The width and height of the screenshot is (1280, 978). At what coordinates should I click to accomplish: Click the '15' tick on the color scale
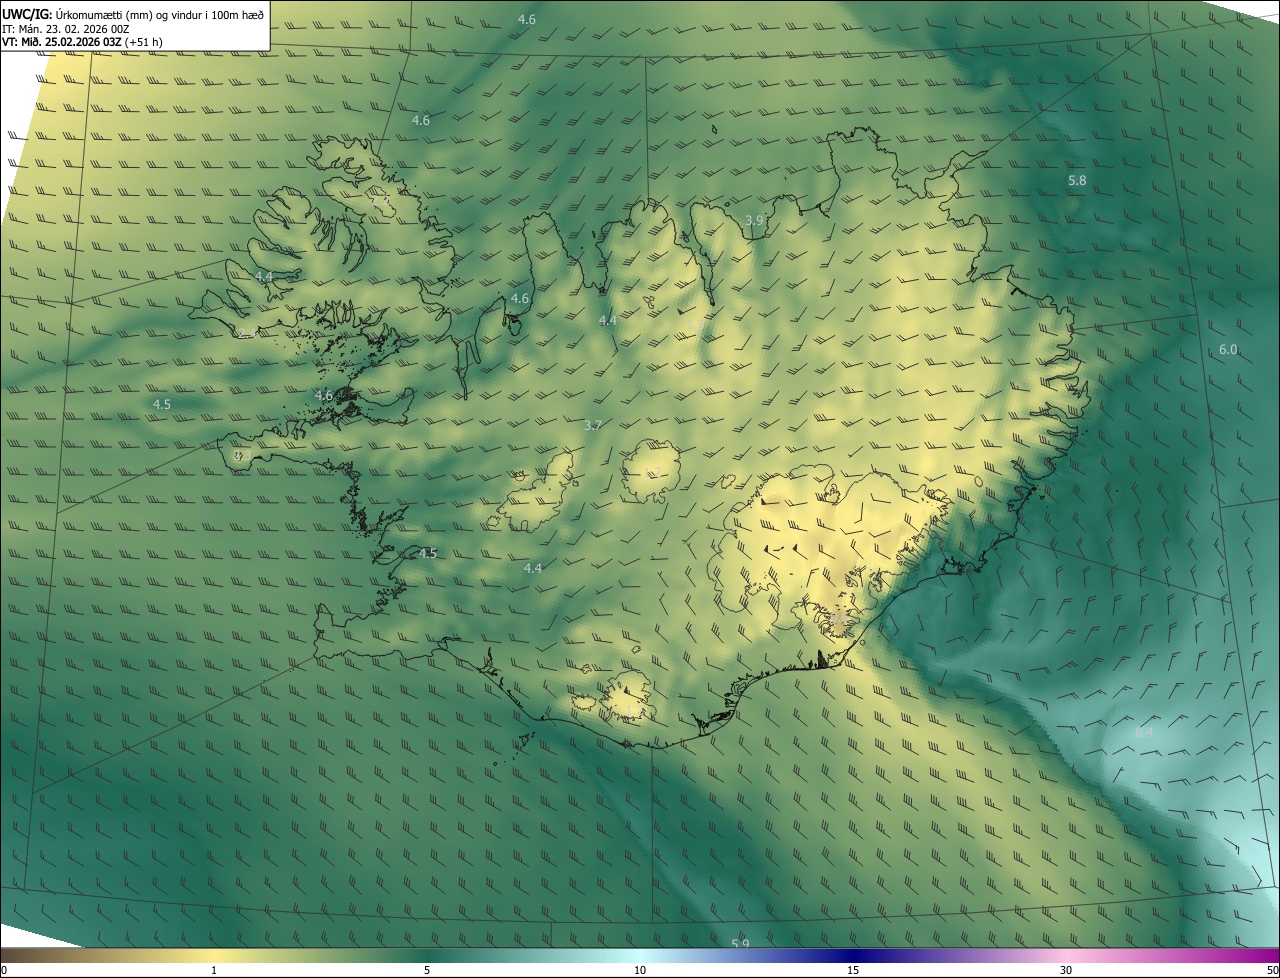pos(853,970)
